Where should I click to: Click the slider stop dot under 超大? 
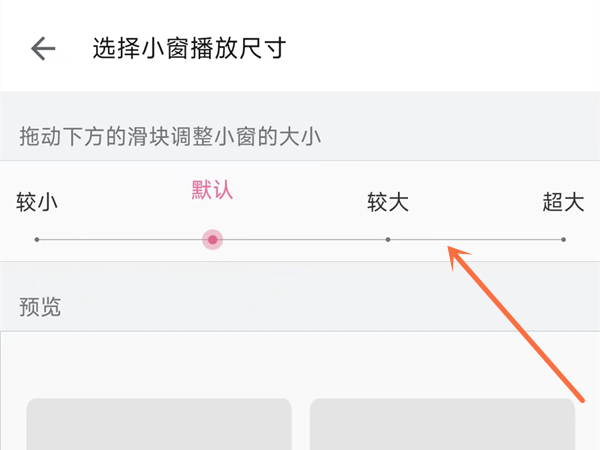pos(563,240)
